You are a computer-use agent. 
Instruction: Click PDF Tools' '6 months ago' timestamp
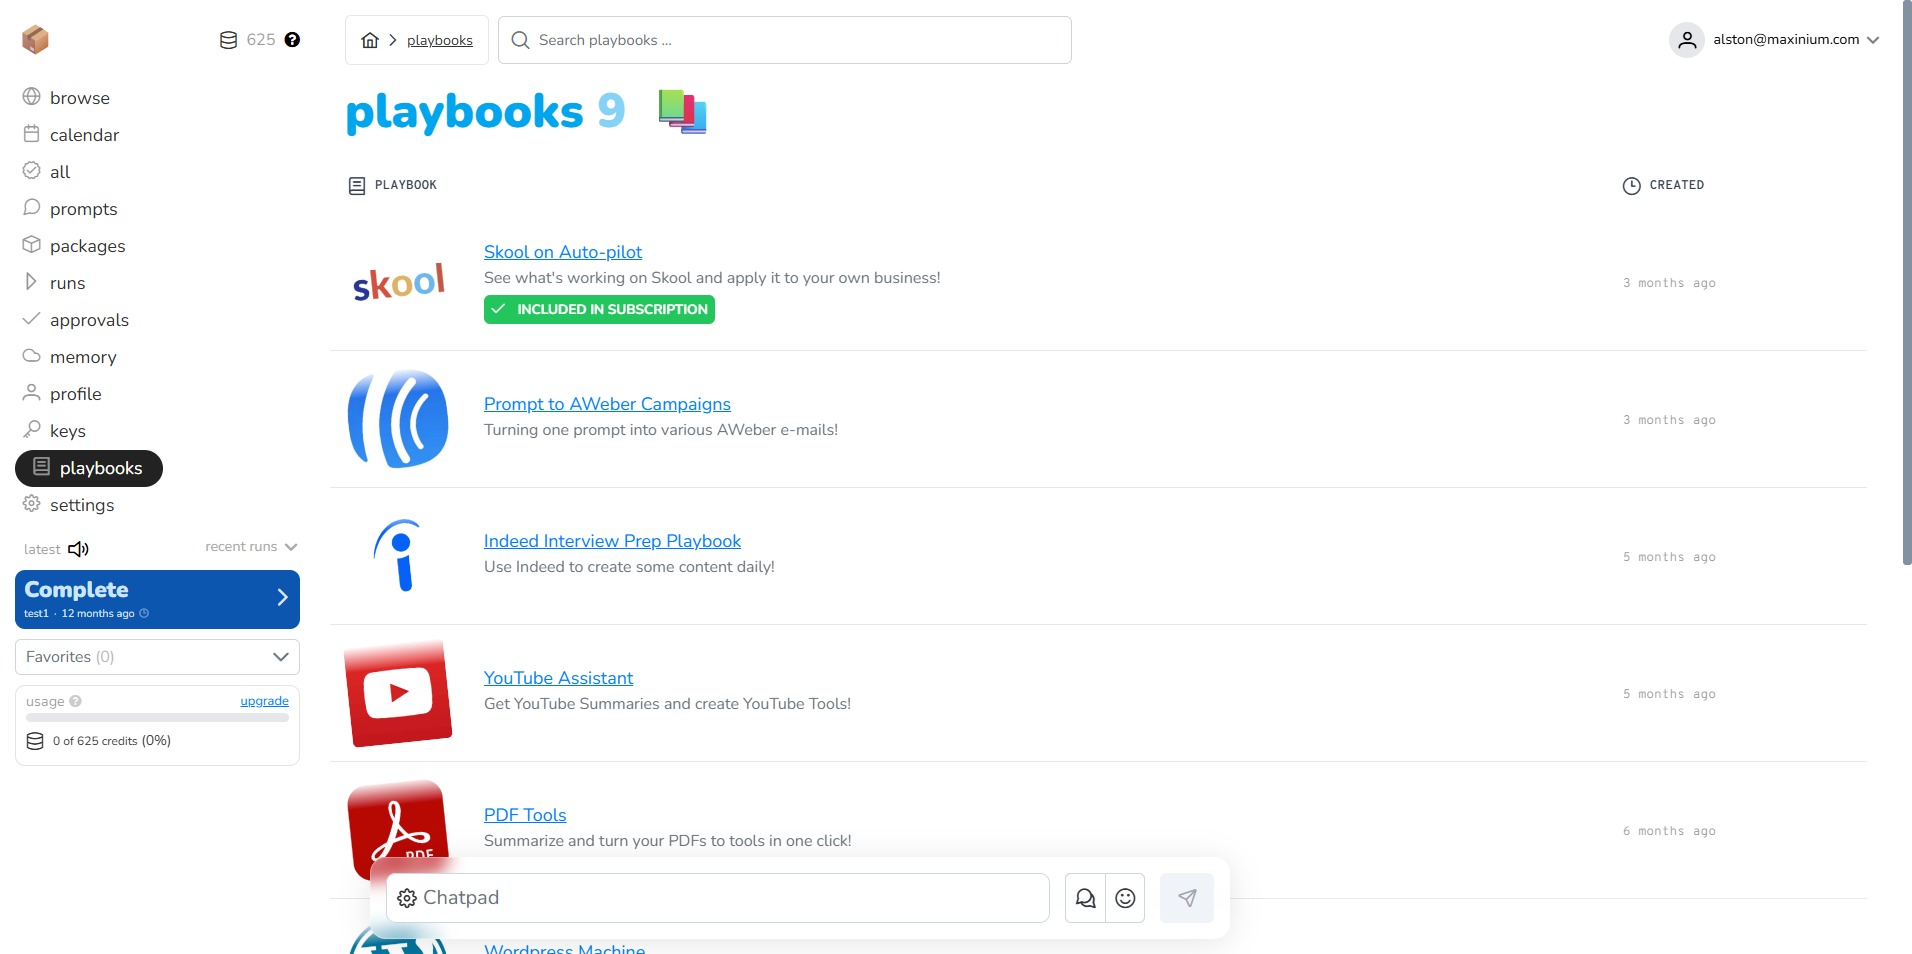(1669, 831)
